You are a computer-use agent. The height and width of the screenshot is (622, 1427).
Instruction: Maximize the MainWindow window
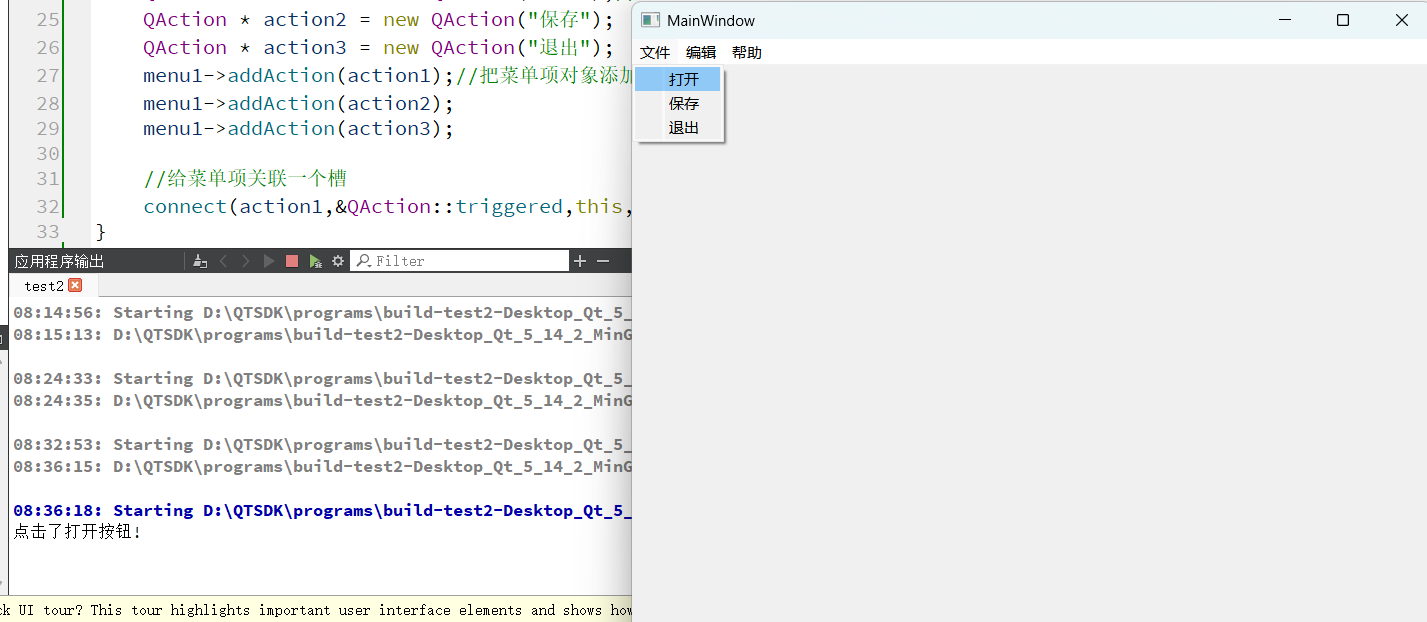coord(1343,20)
